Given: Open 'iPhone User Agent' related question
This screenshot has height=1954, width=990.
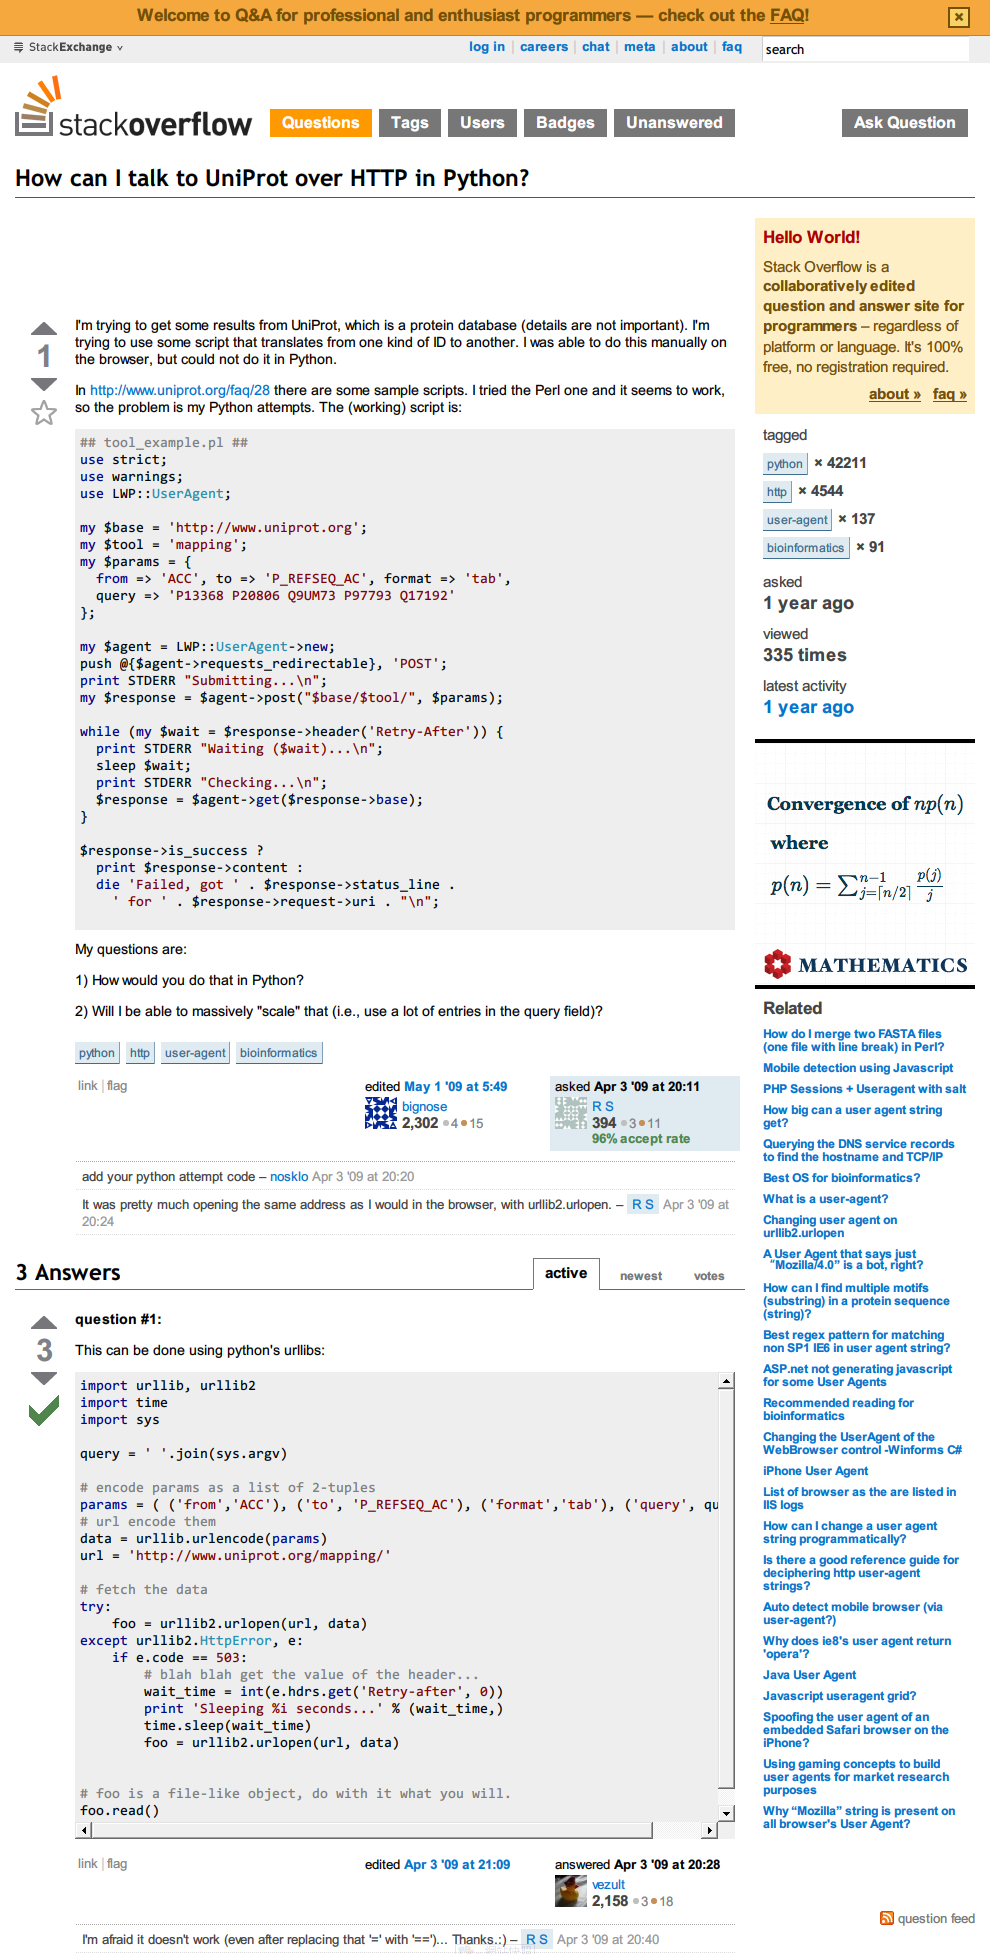Looking at the screenshot, I should pyautogui.click(x=816, y=1471).
